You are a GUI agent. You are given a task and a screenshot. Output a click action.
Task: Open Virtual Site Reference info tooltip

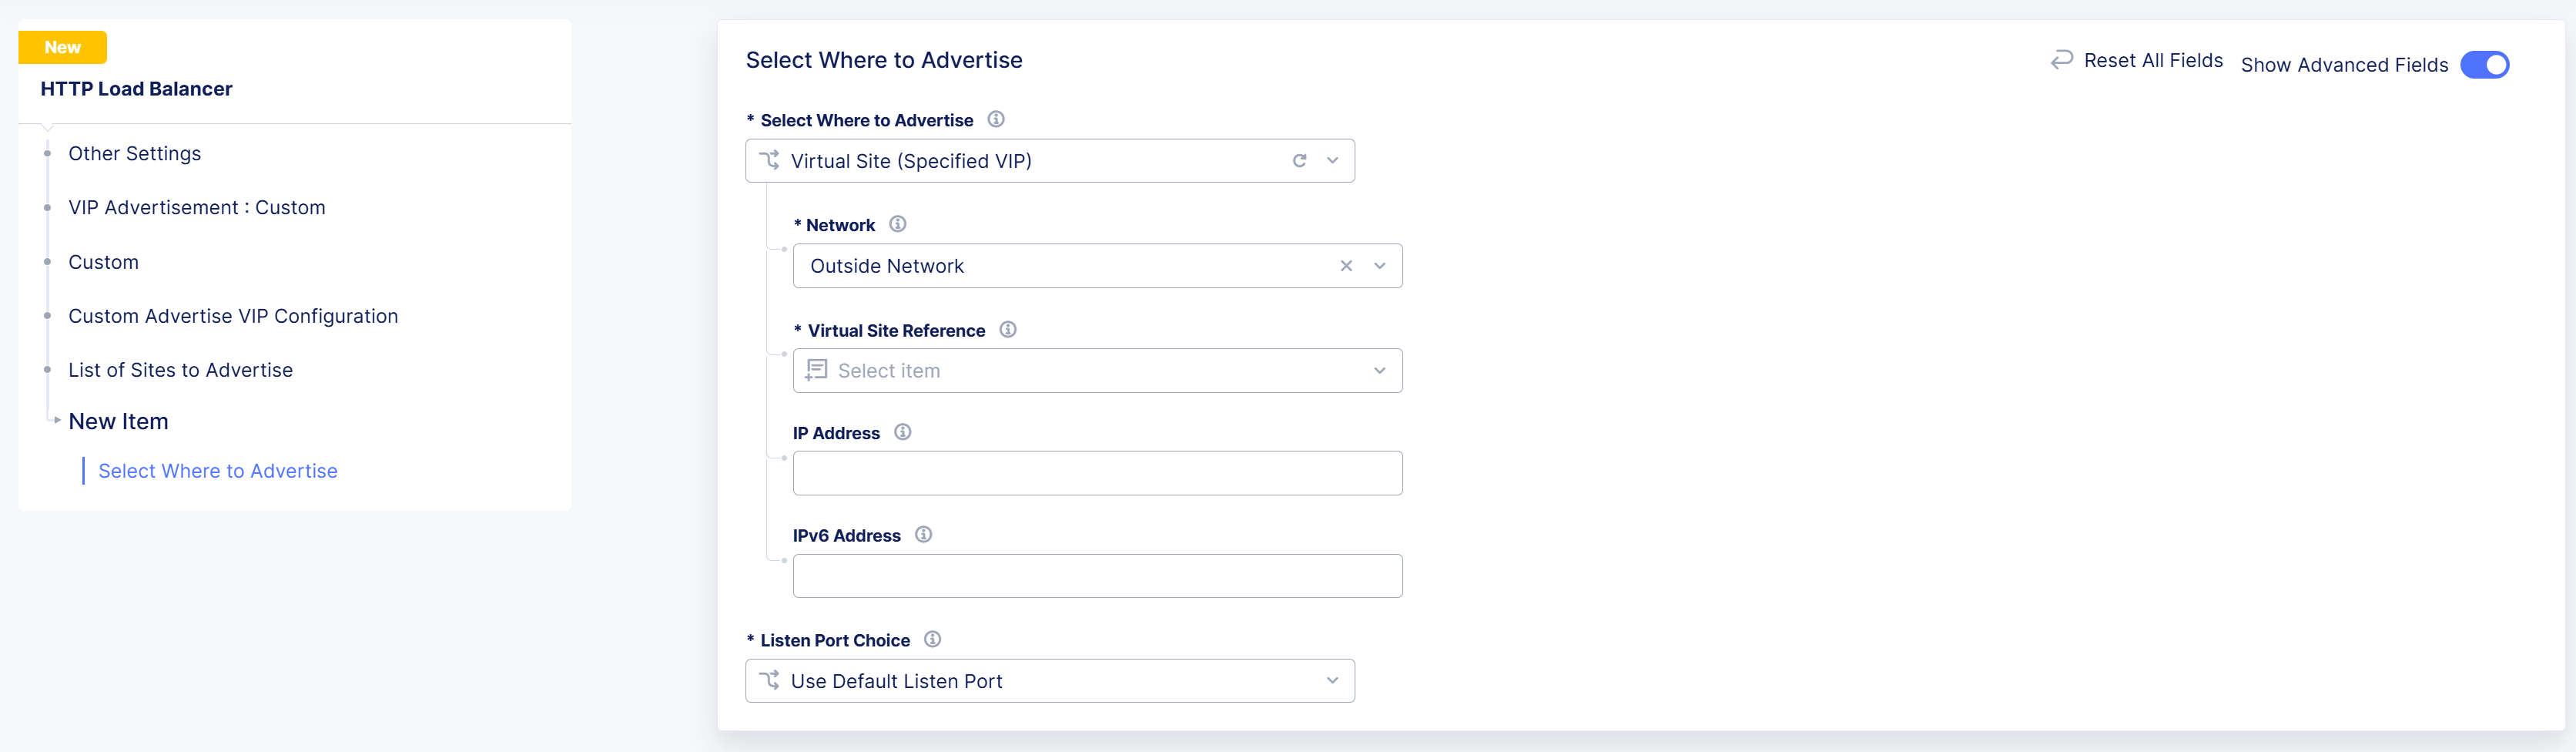coord(1007,329)
